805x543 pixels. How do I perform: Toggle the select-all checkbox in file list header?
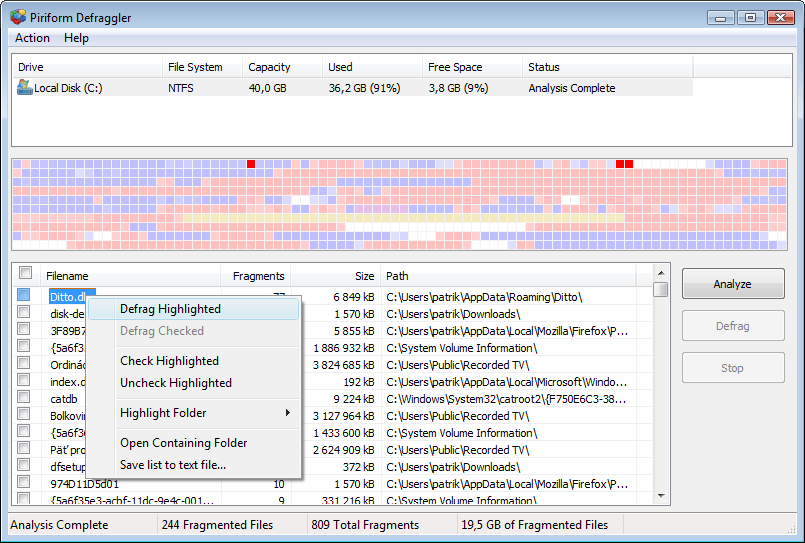pos(25,273)
